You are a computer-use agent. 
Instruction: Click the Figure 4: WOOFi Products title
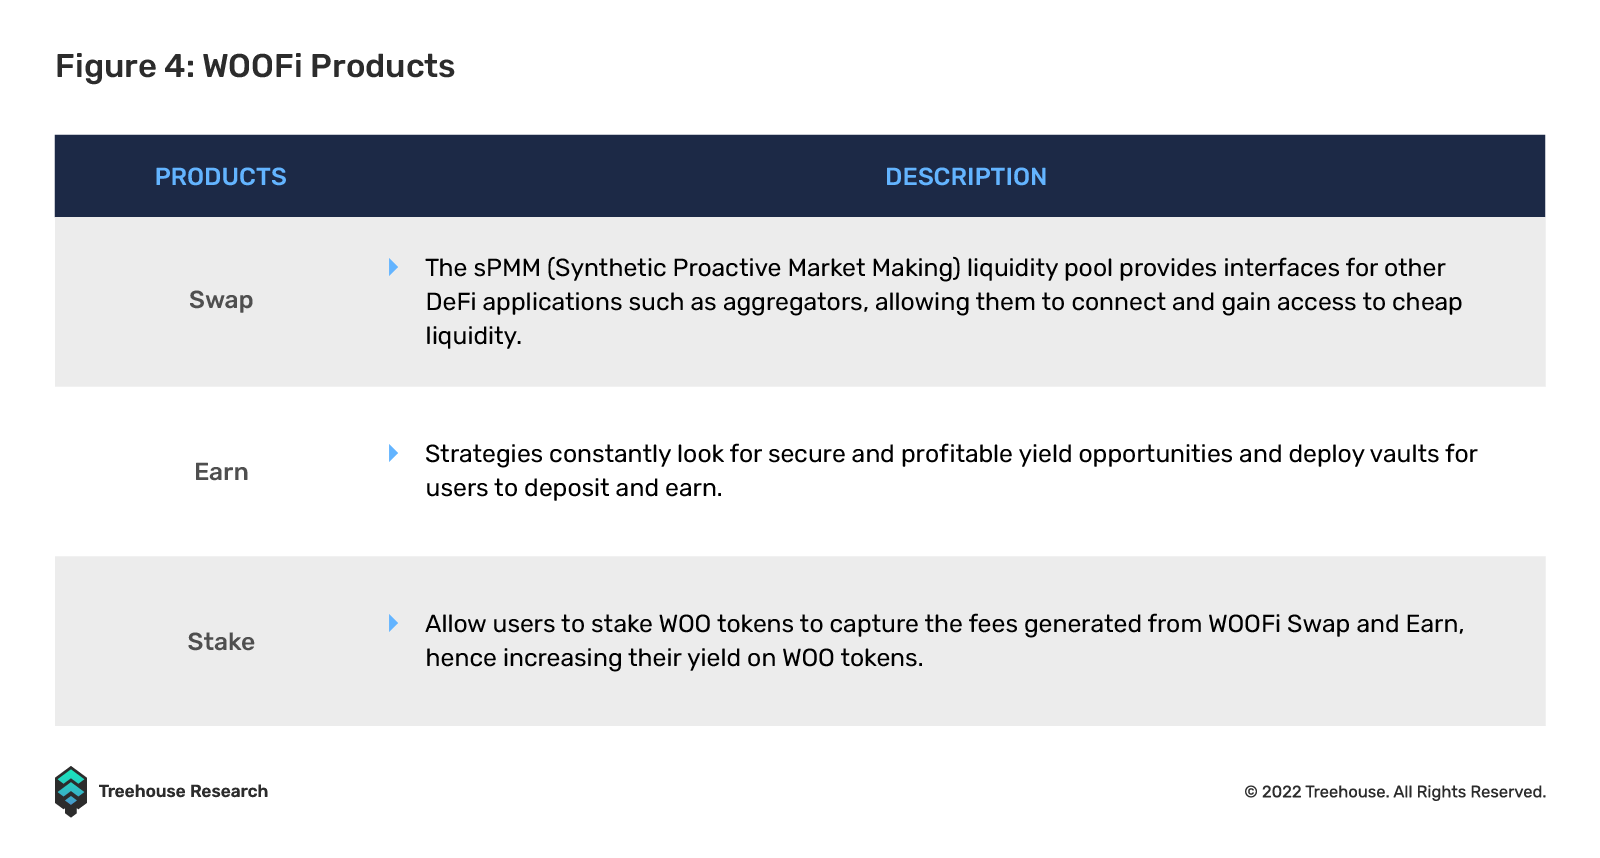click(255, 66)
